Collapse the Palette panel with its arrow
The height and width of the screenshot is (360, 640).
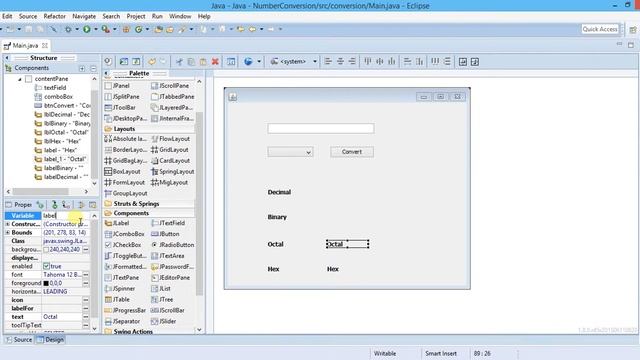click(x=107, y=73)
